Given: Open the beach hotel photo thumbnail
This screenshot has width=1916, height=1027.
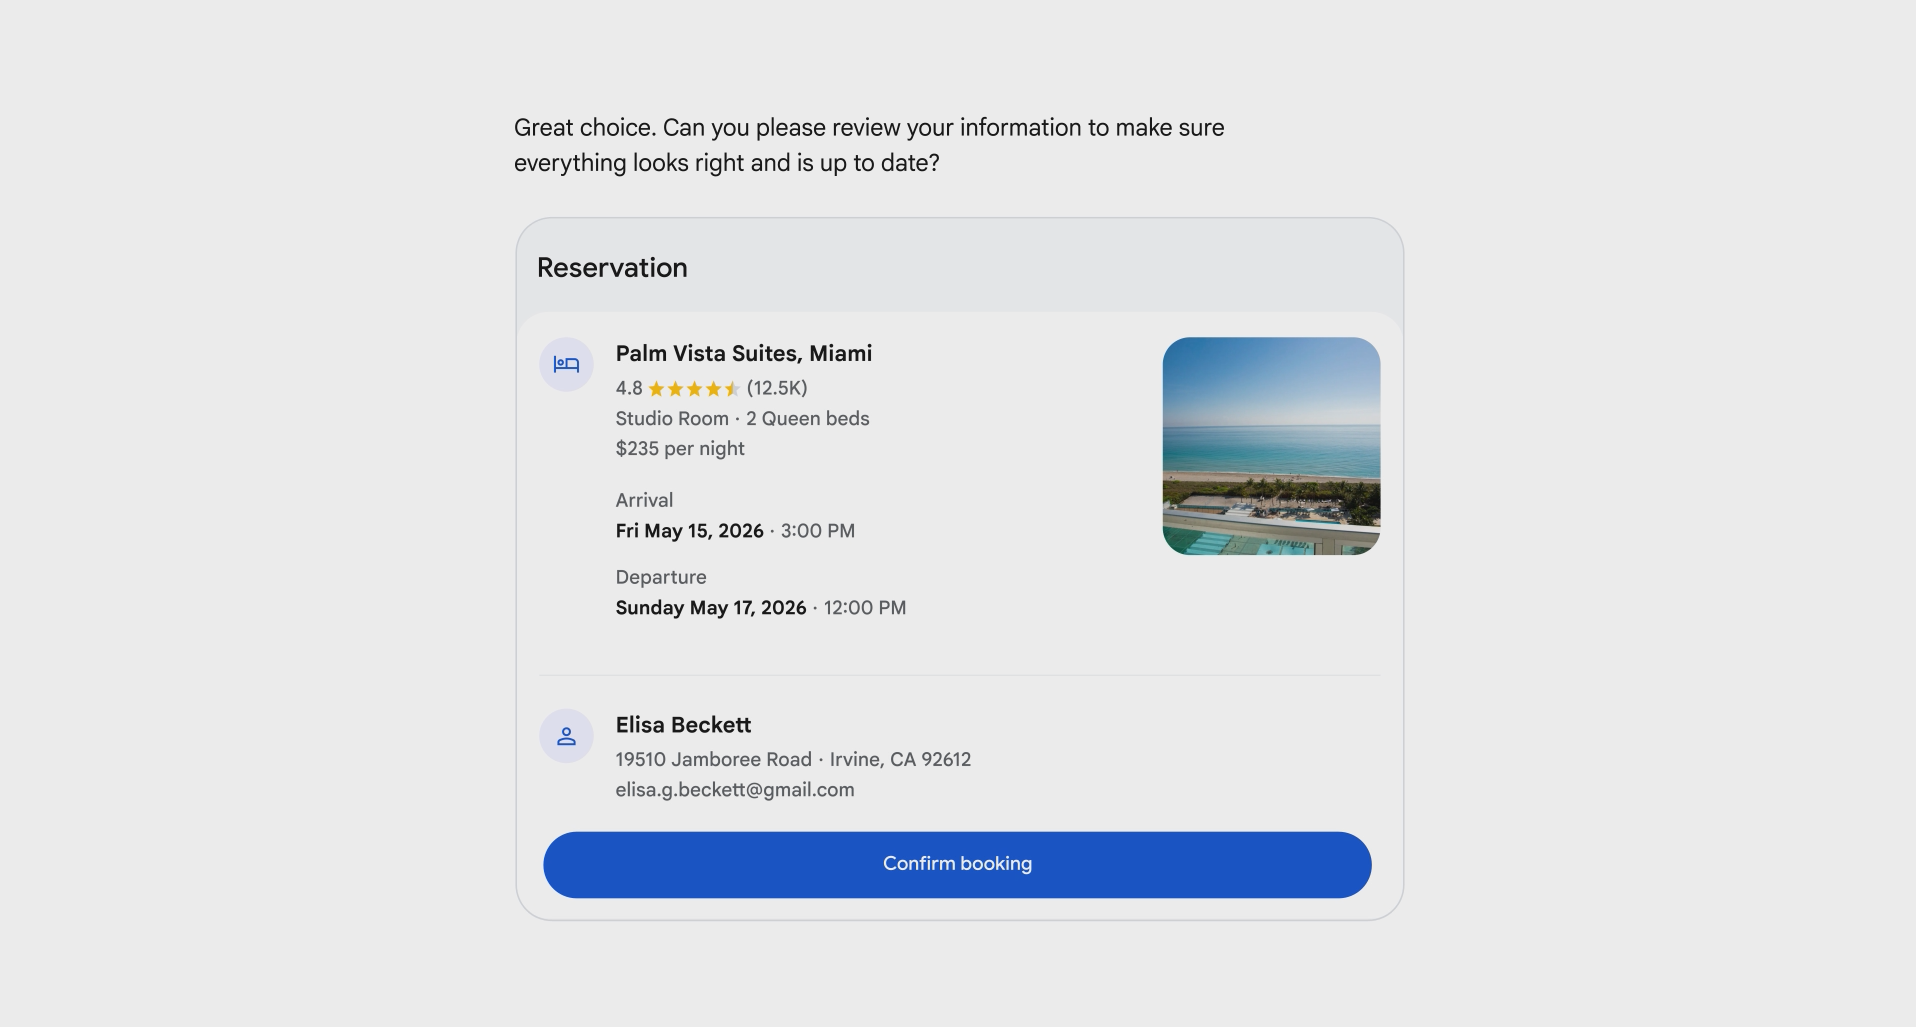Looking at the screenshot, I should click(1271, 446).
